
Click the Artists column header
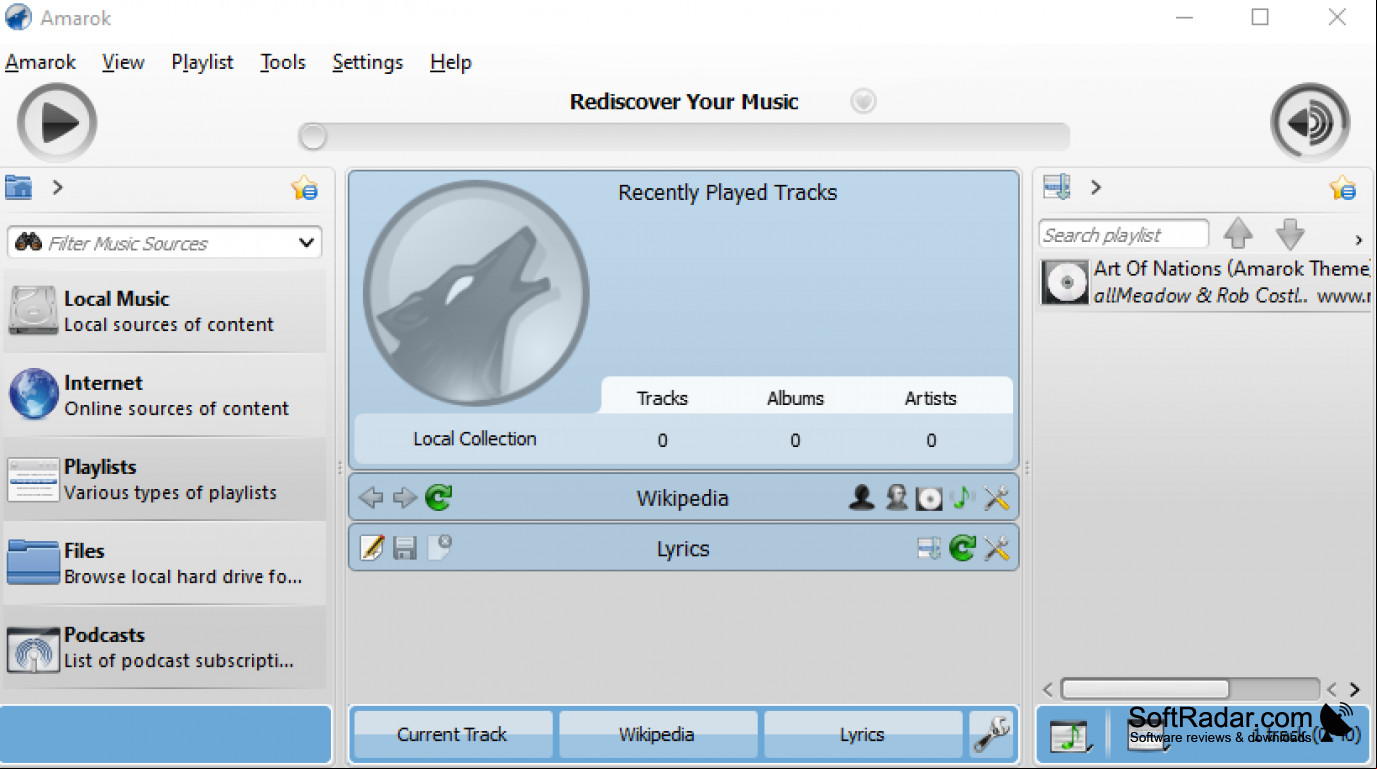click(x=930, y=398)
